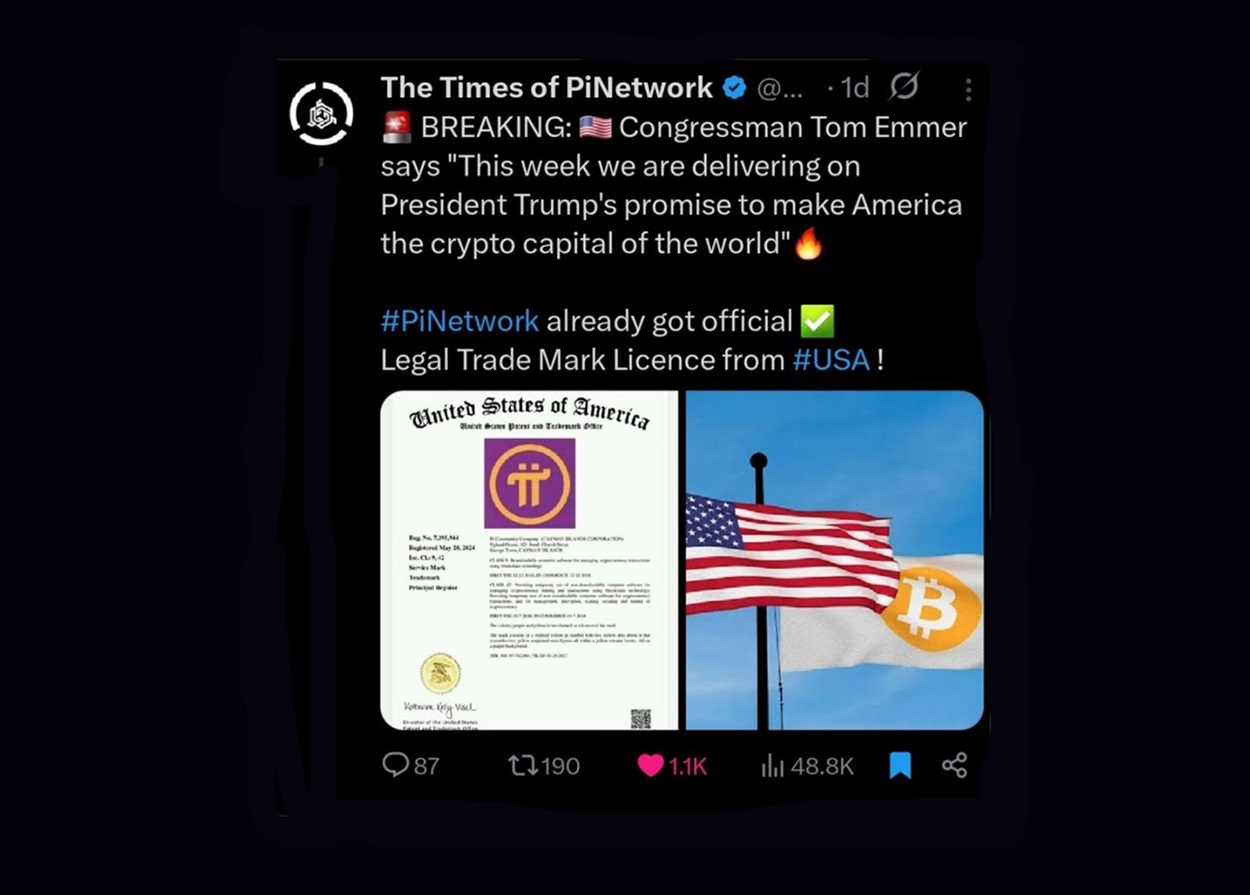Open The Times of PiNetwork profile avatar
Viewport: 1250px width, 895px height.
click(321, 115)
